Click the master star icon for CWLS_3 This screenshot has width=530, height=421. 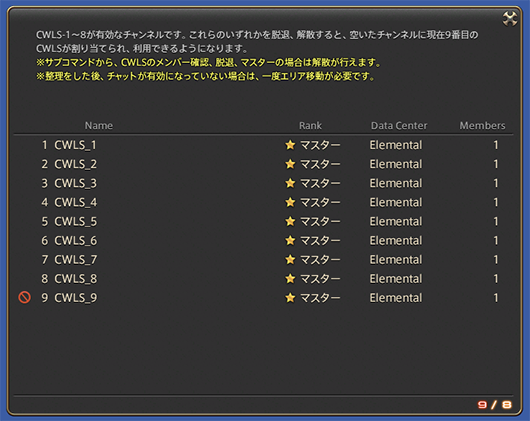click(290, 183)
